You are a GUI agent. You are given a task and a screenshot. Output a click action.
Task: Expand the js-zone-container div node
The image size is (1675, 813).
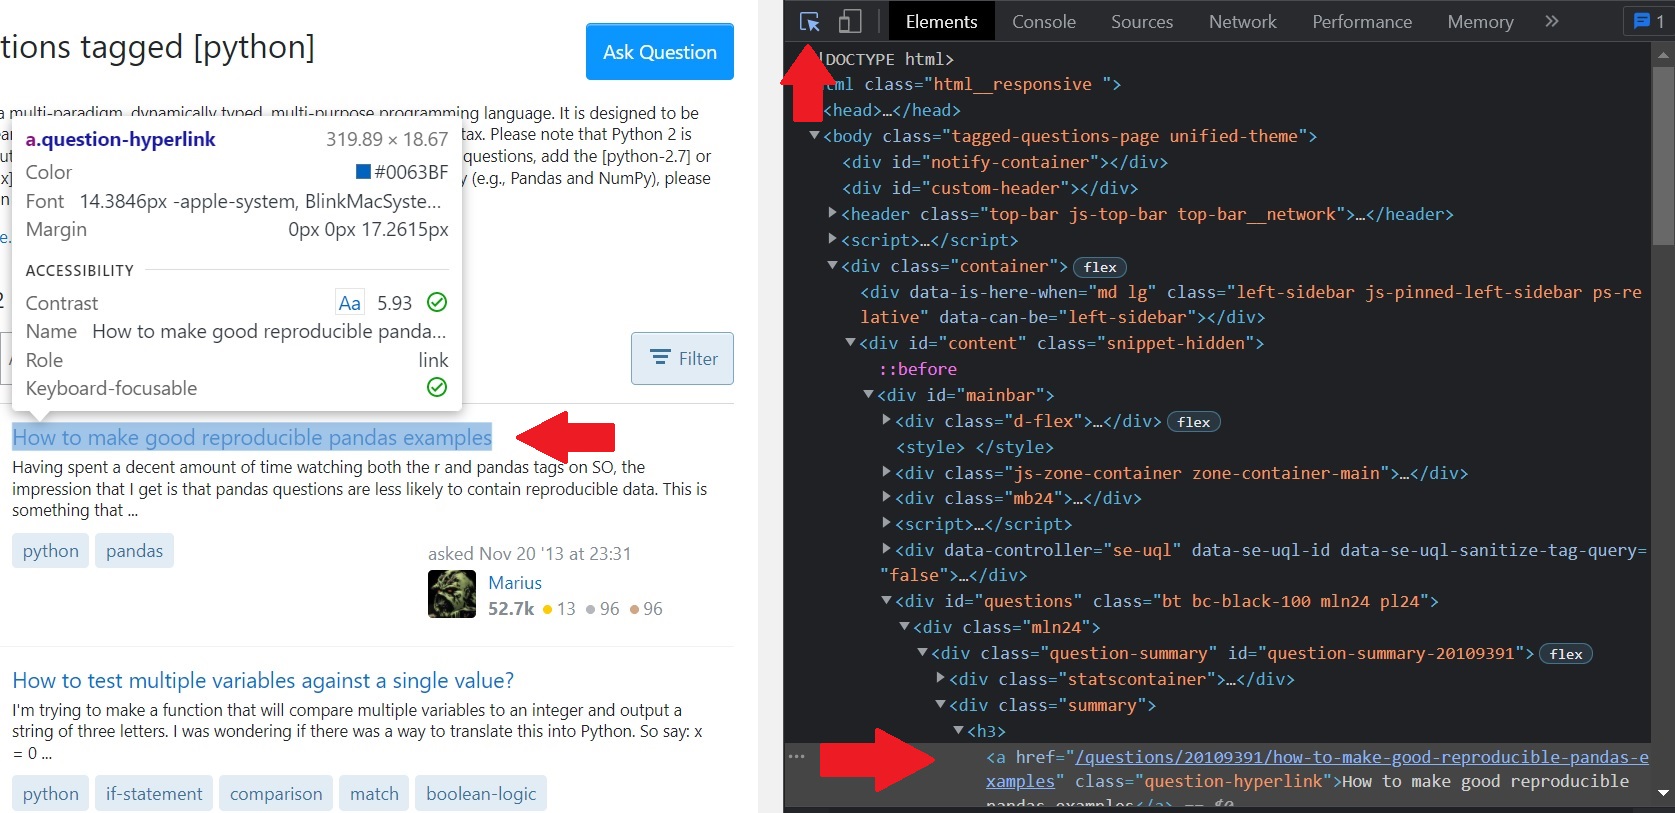(x=886, y=472)
